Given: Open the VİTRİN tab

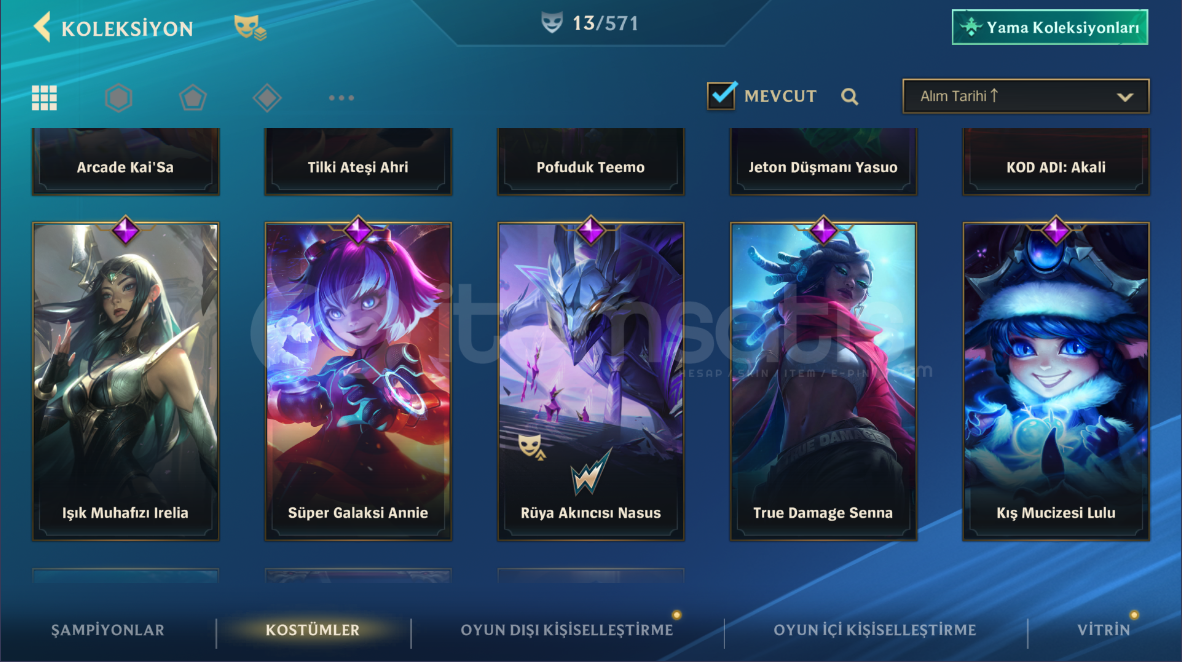Looking at the screenshot, I should point(1104,630).
